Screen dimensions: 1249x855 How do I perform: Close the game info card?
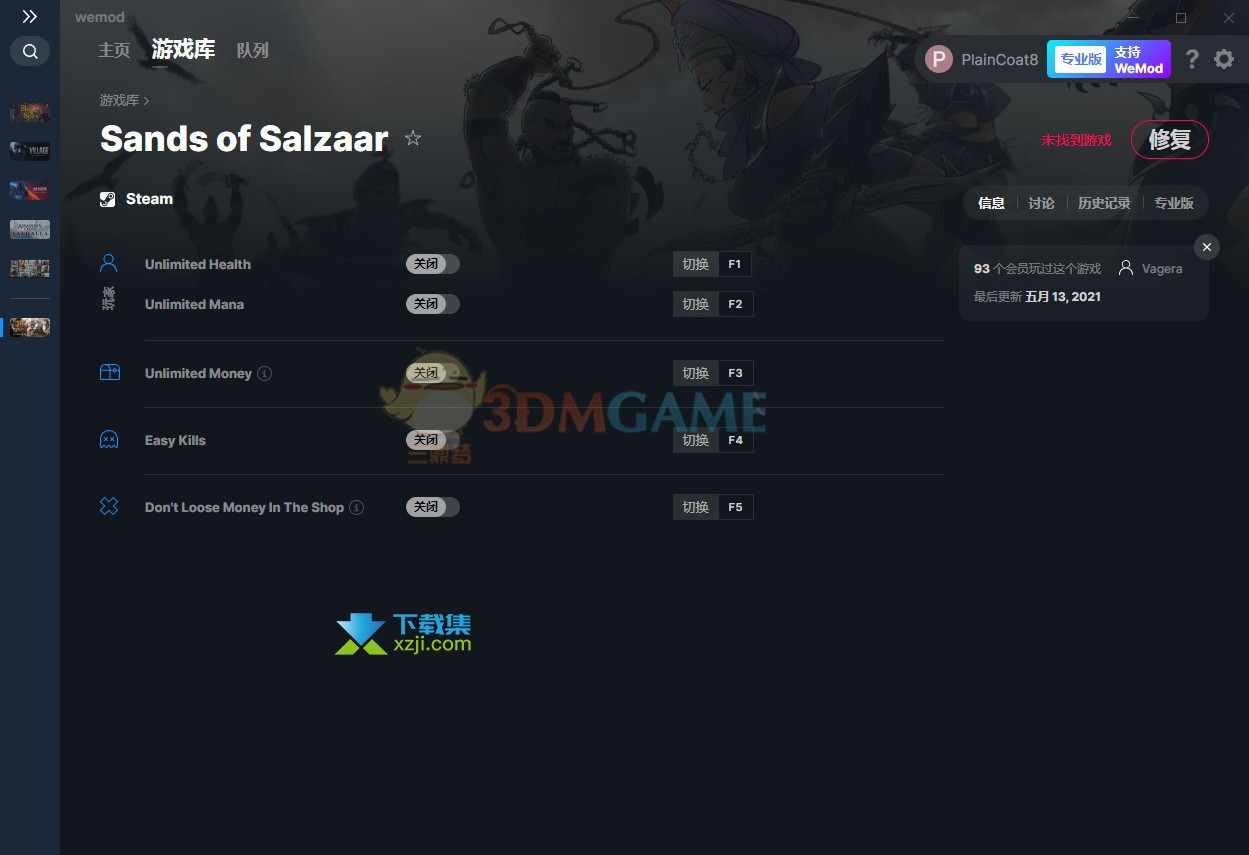tap(1207, 247)
